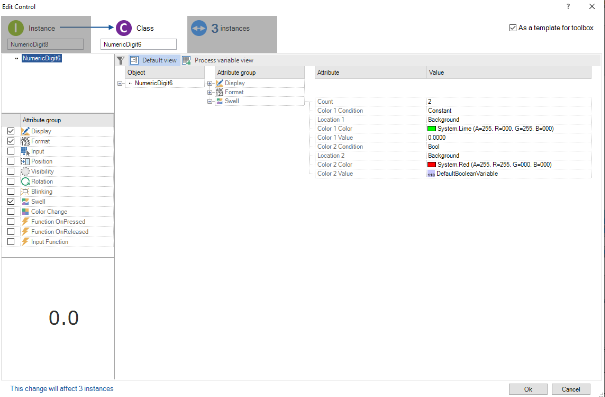Image resolution: width=605 pixels, height=397 pixels.
Task: Open the Location 2 value Background
Action: [x=509, y=155]
